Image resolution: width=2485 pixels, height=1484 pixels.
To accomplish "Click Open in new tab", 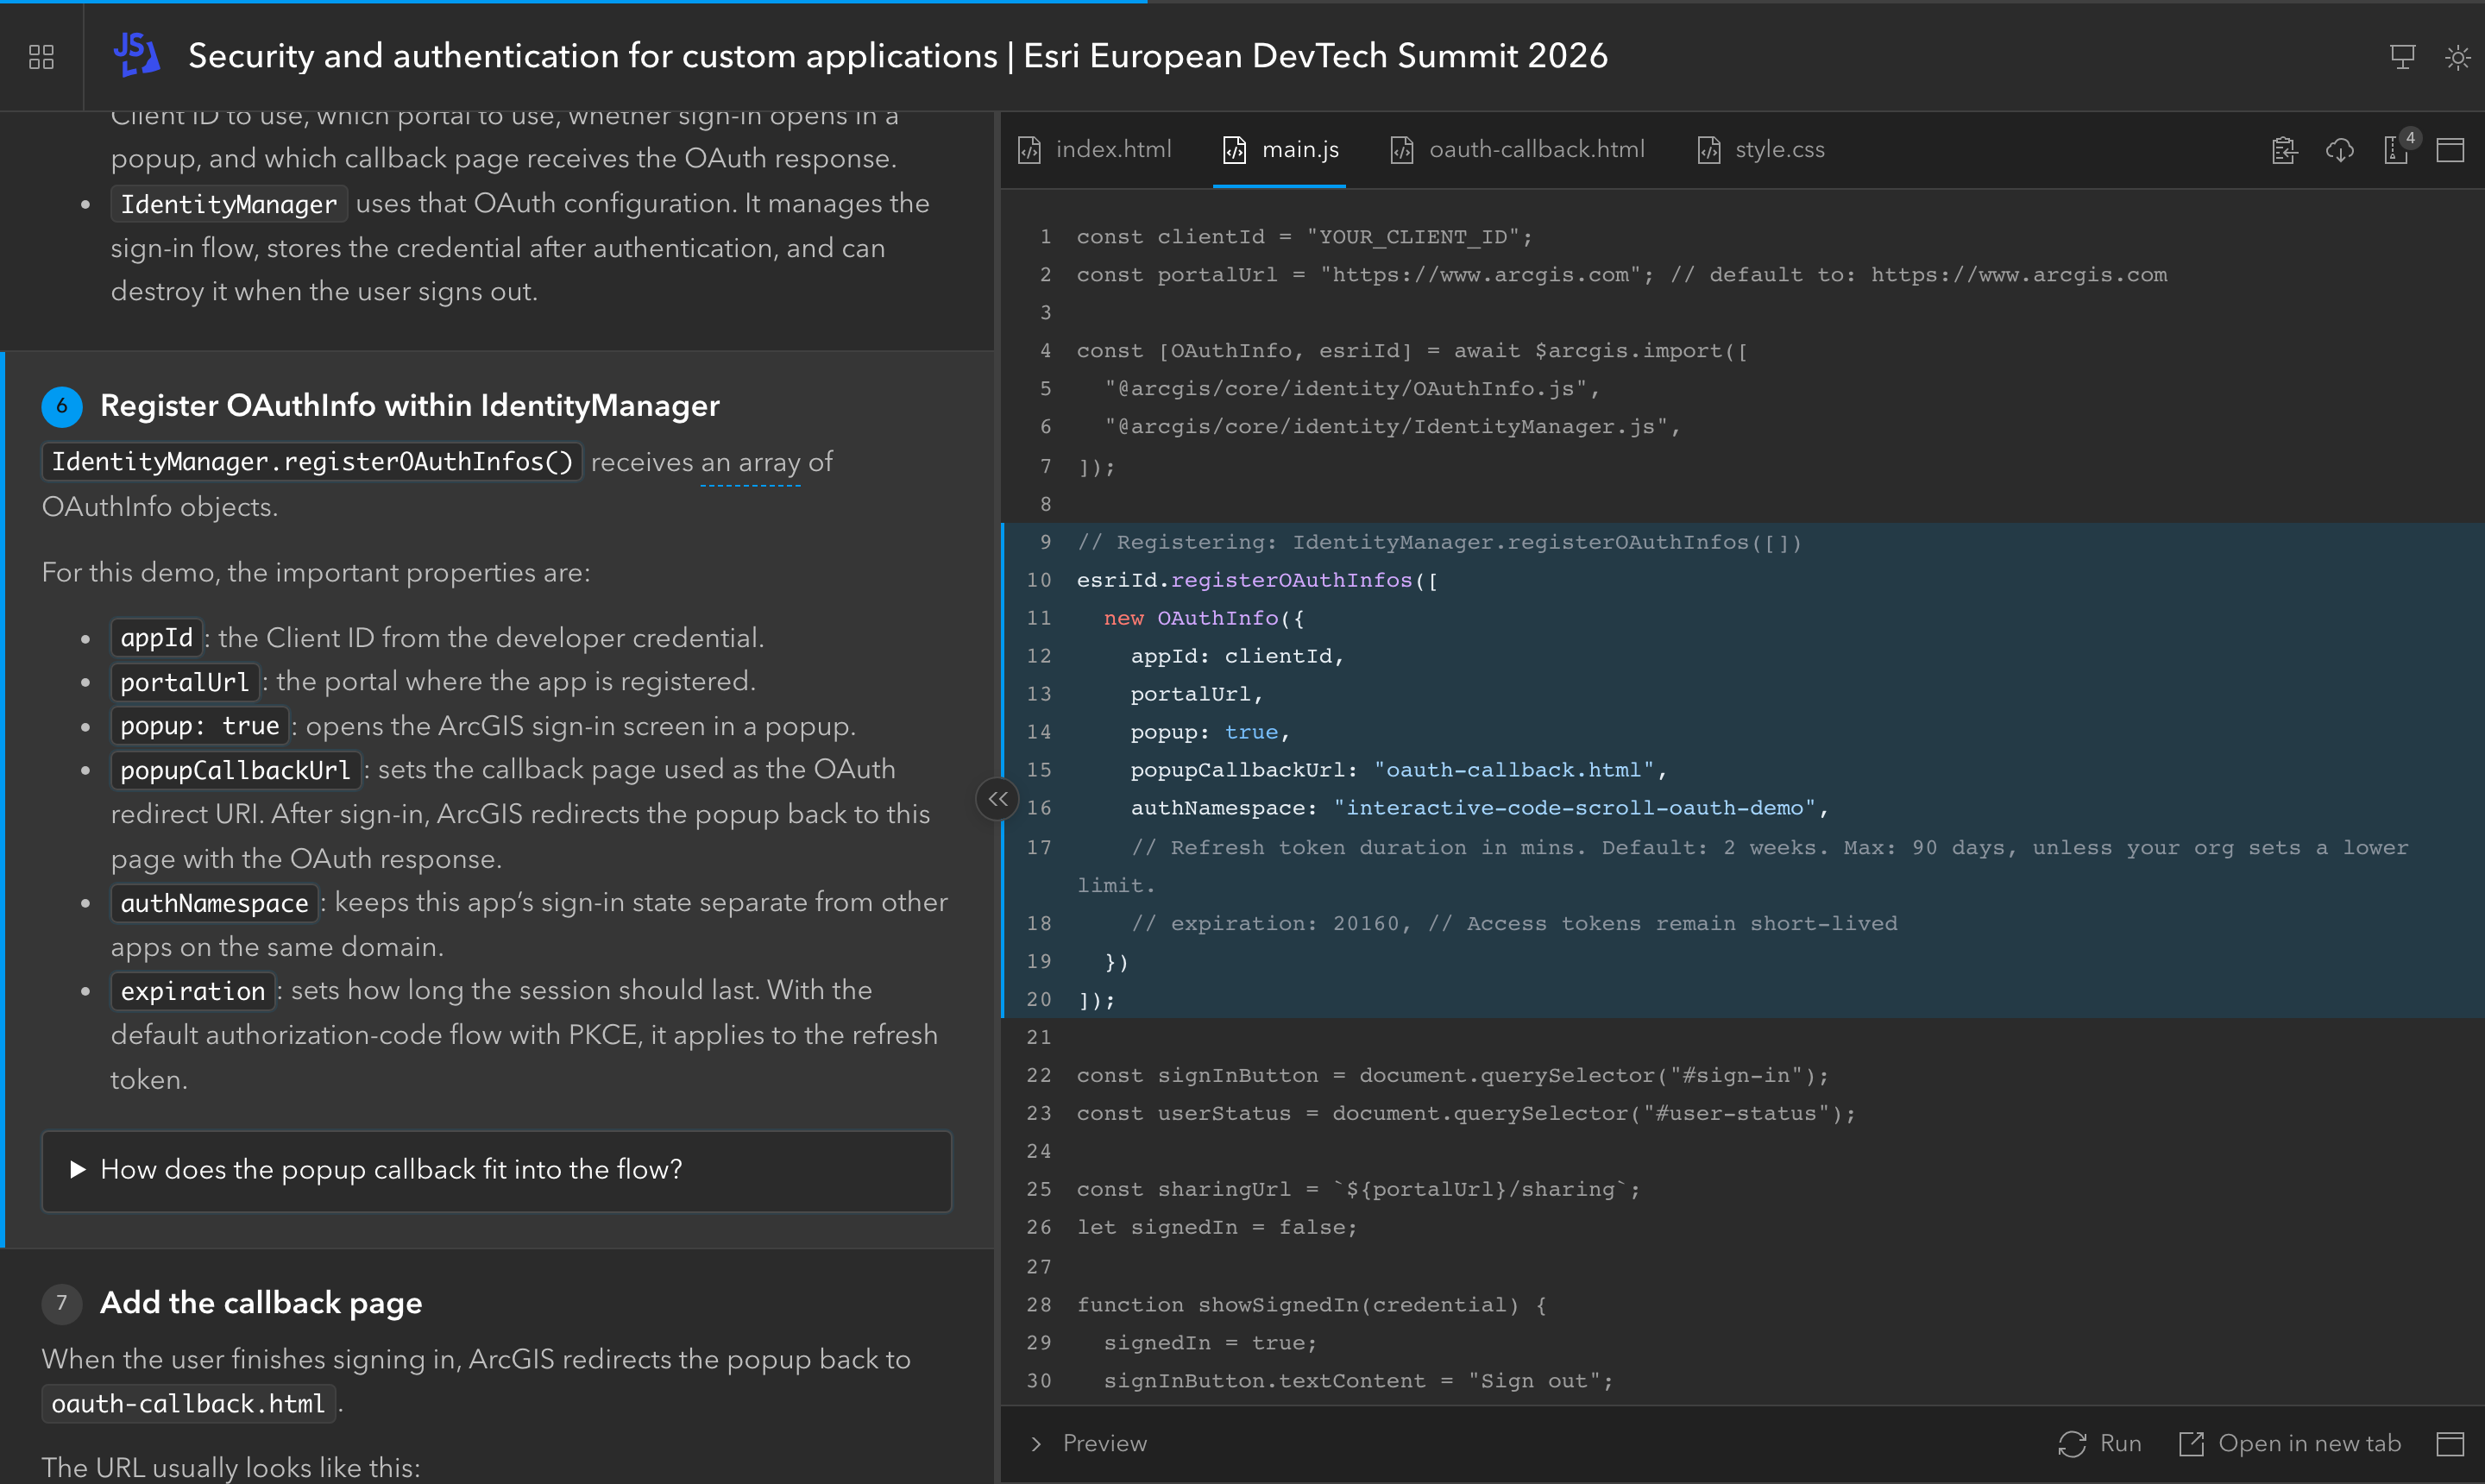I will click(x=2290, y=1443).
